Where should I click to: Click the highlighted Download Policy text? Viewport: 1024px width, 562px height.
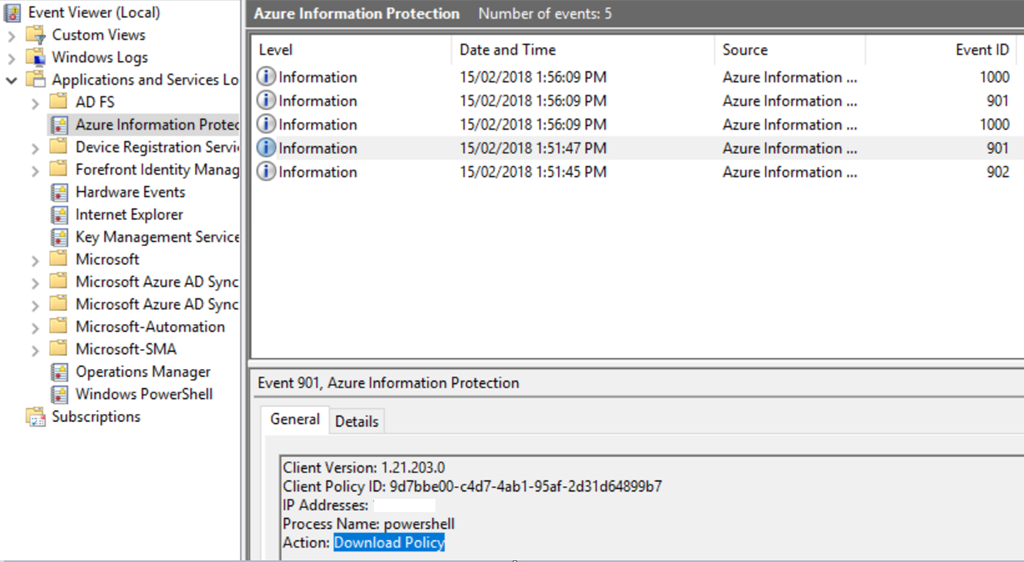coord(389,542)
